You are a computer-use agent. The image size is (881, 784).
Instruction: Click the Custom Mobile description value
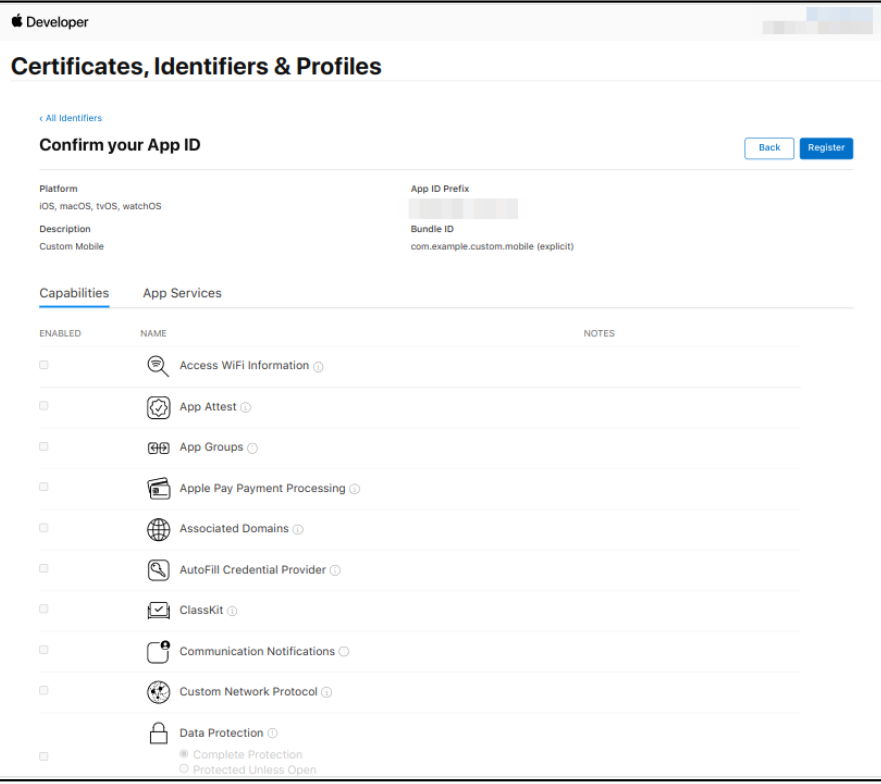click(x=71, y=247)
